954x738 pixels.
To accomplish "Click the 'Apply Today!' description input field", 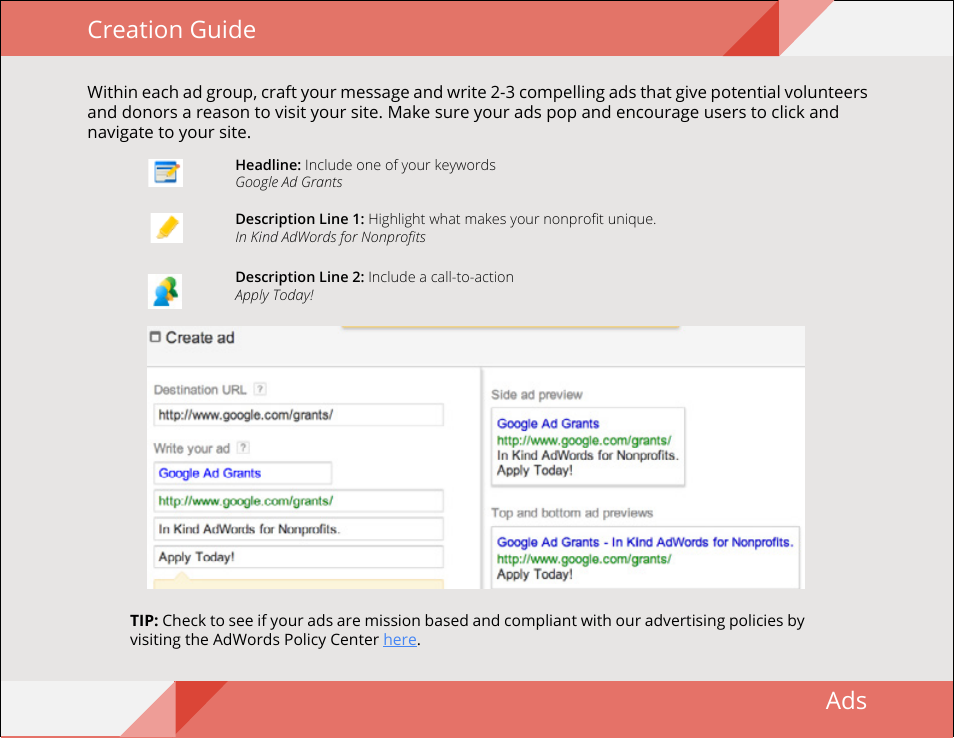I will tap(298, 557).
